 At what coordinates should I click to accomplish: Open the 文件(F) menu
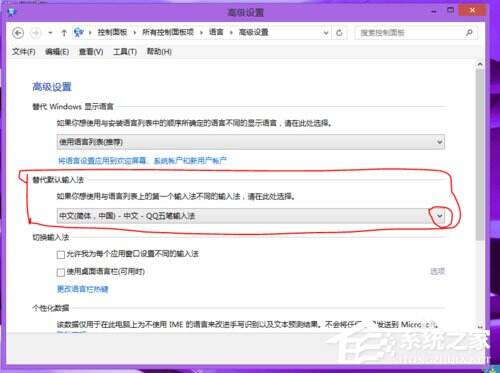pyautogui.click(x=24, y=52)
